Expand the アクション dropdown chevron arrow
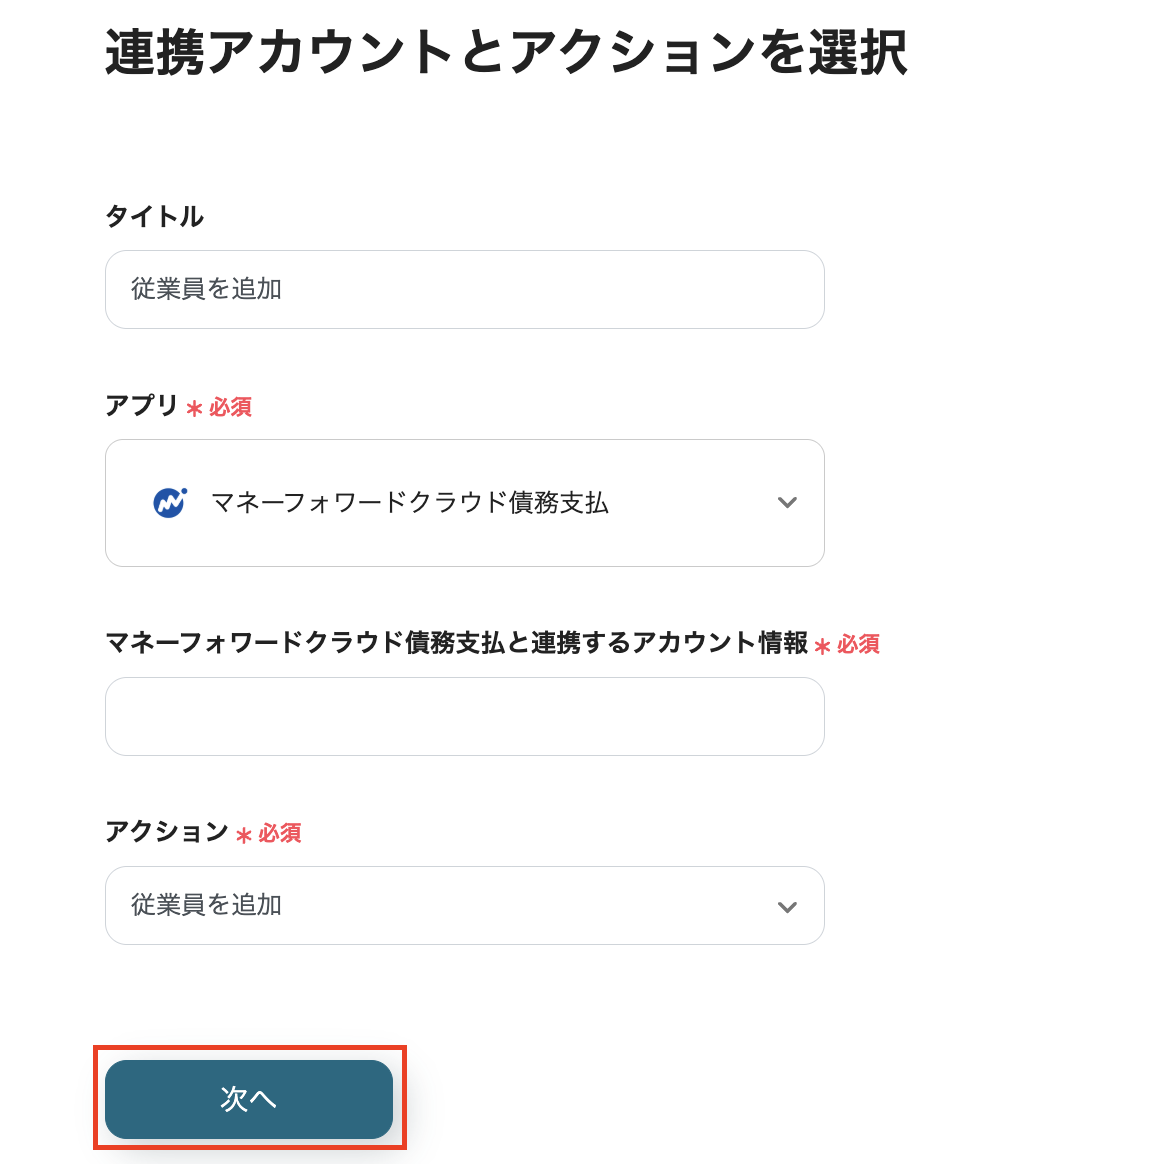The height and width of the screenshot is (1164, 1154). point(787,907)
